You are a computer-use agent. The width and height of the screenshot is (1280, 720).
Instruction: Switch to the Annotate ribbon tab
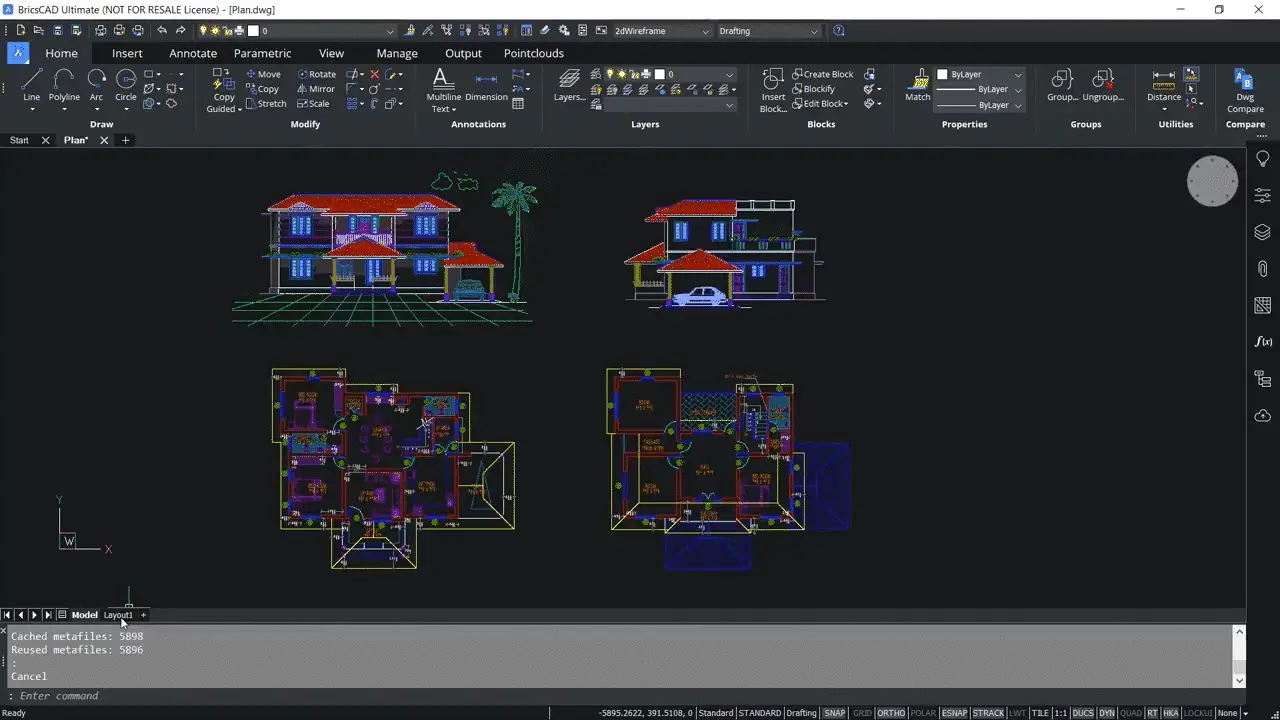(193, 53)
